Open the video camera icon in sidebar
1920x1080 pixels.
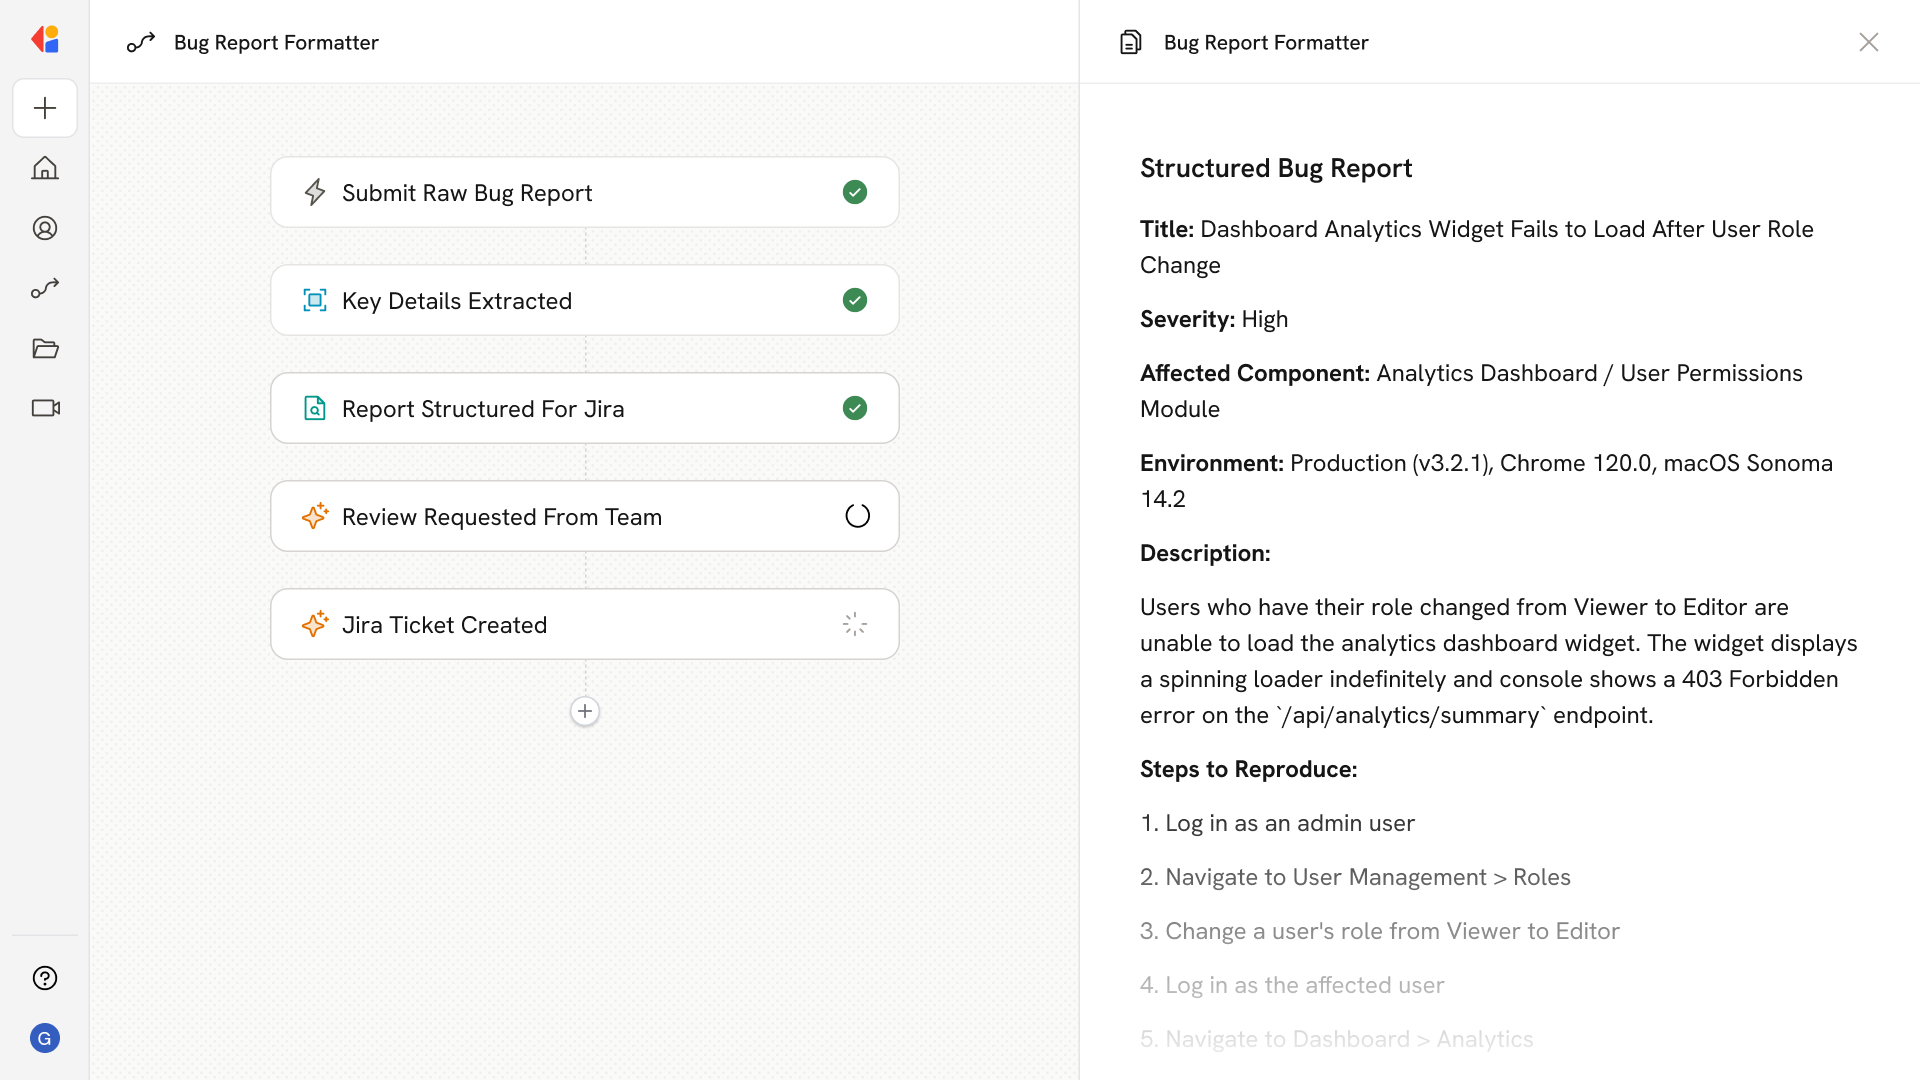point(45,408)
